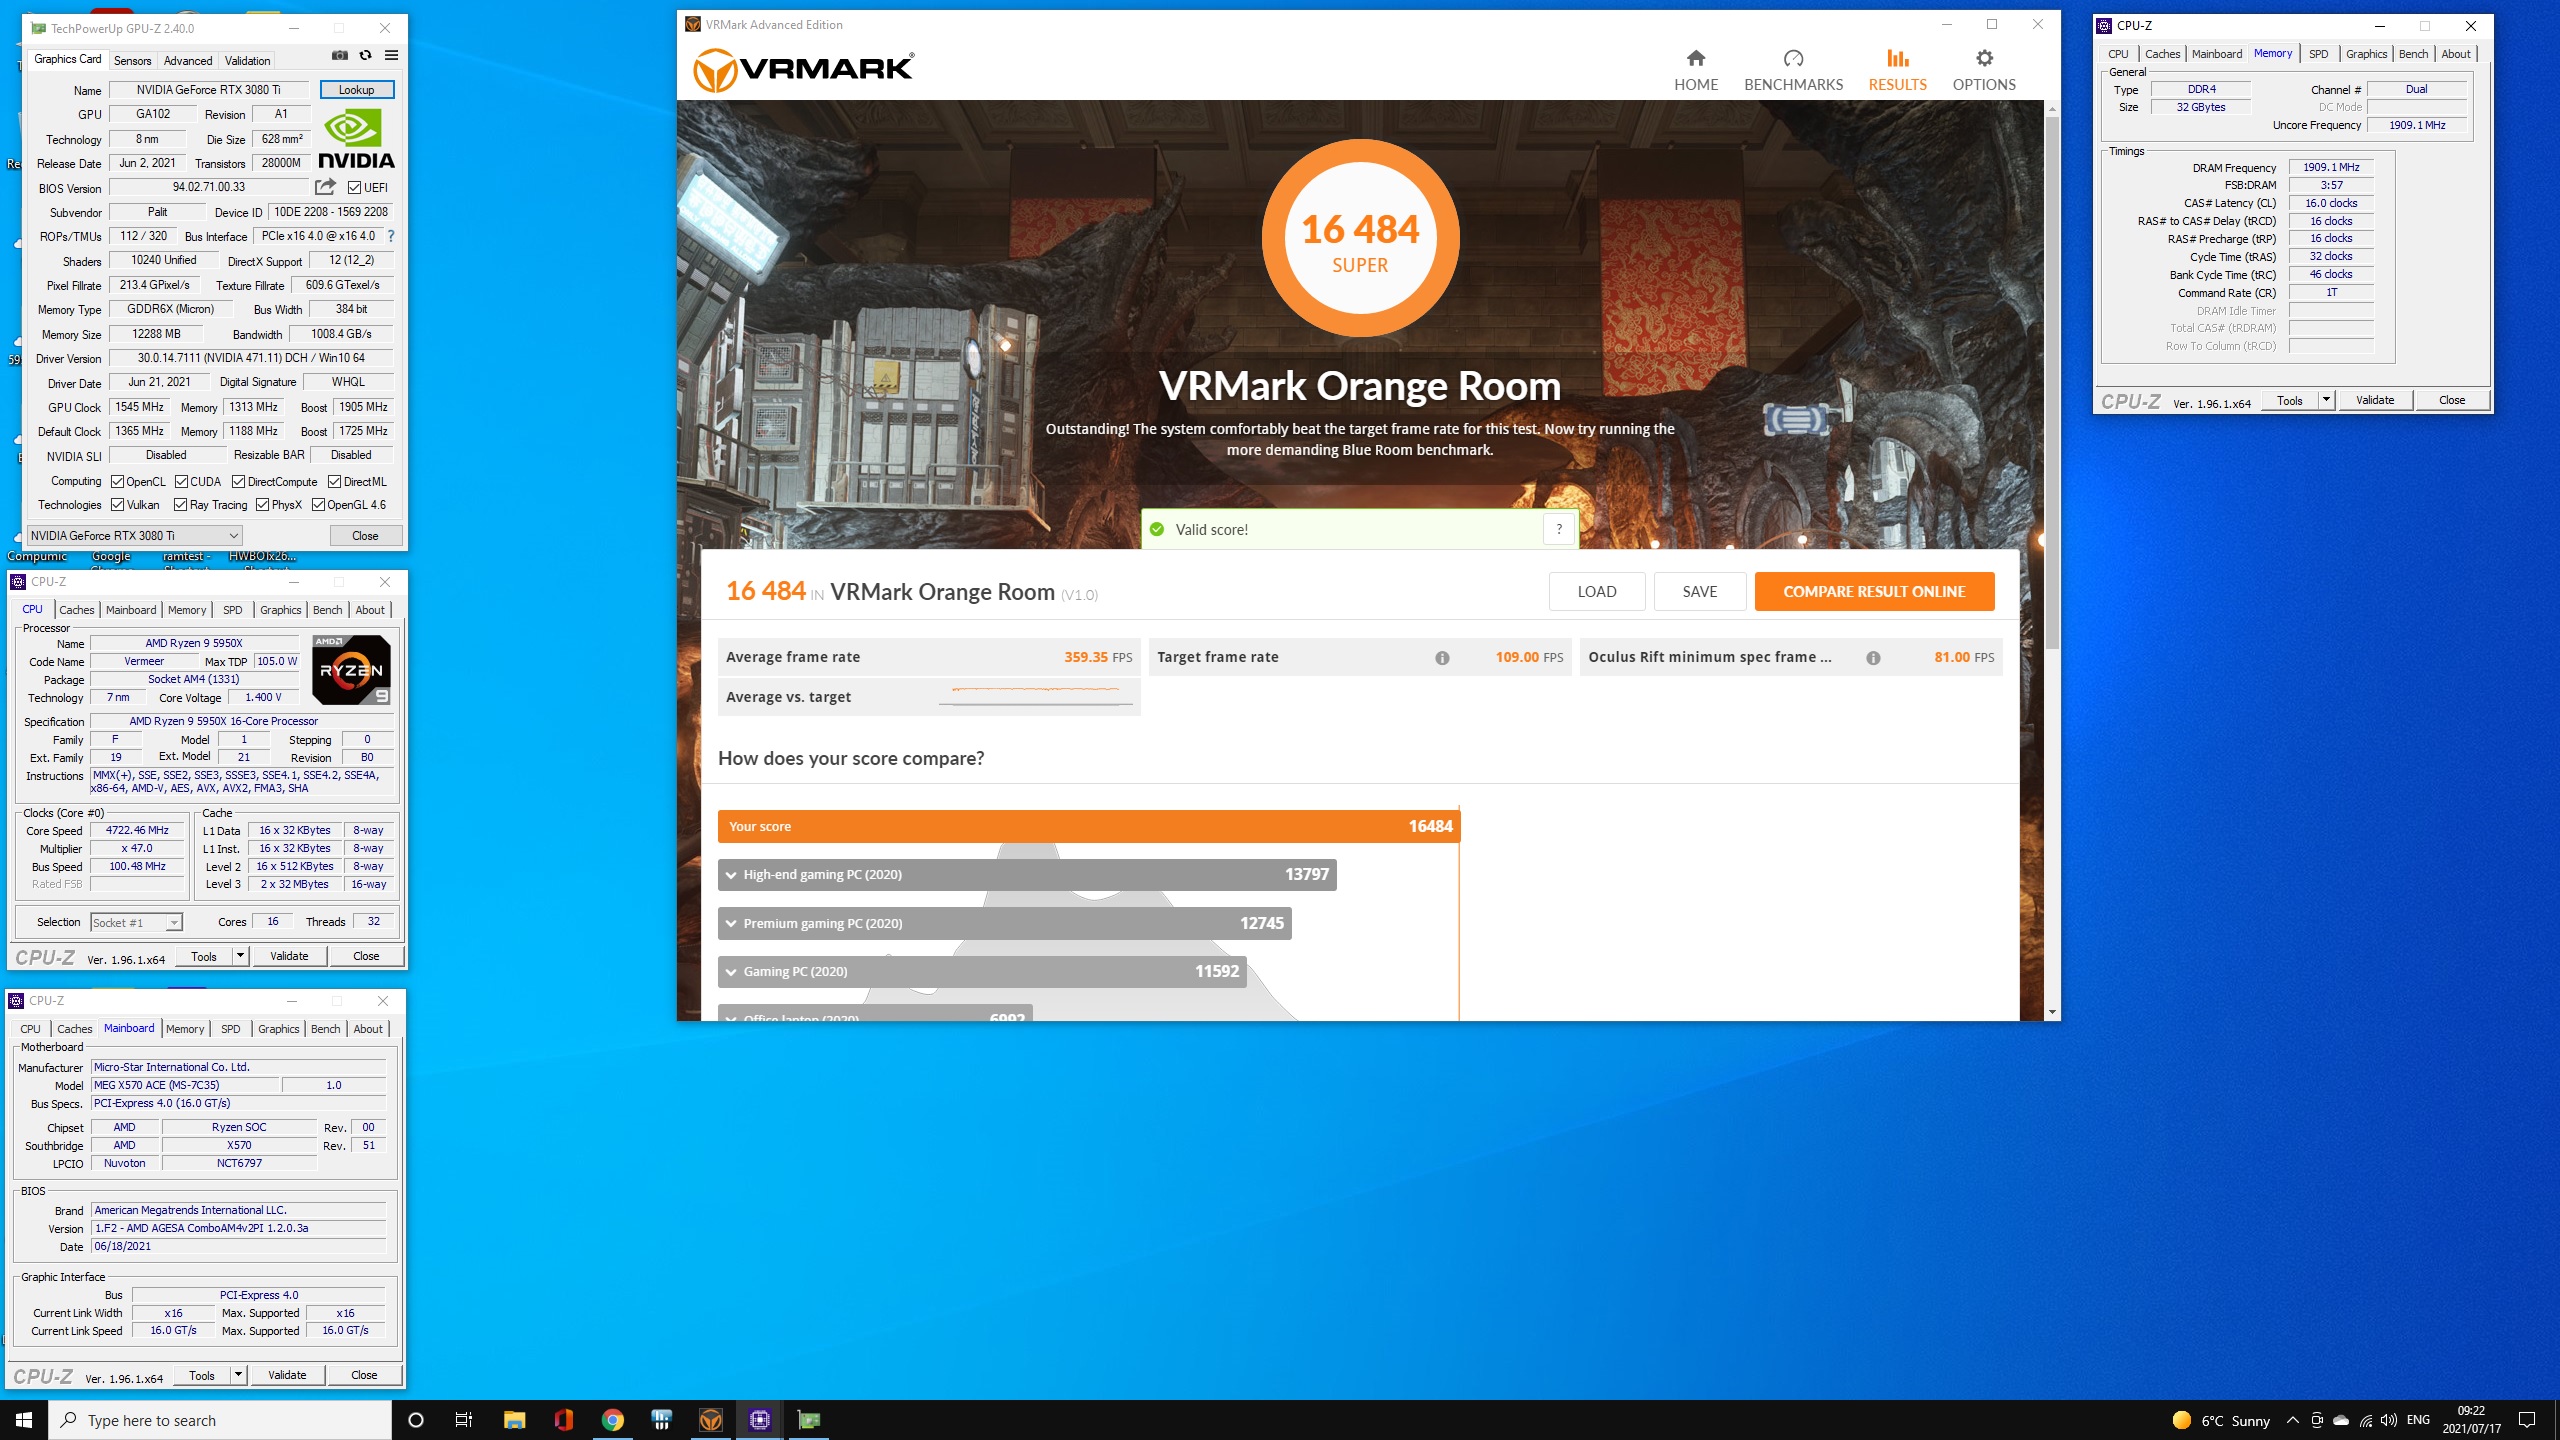2560x1440 pixels.
Task: Open Windows Start menu
Action: 24,1420
